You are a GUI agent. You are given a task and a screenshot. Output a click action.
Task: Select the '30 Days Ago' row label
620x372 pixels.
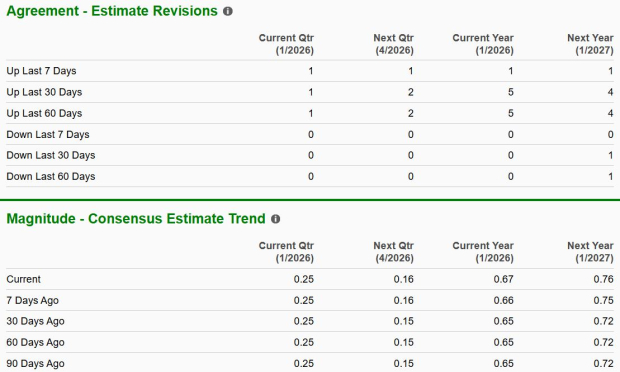coord(35,321)
